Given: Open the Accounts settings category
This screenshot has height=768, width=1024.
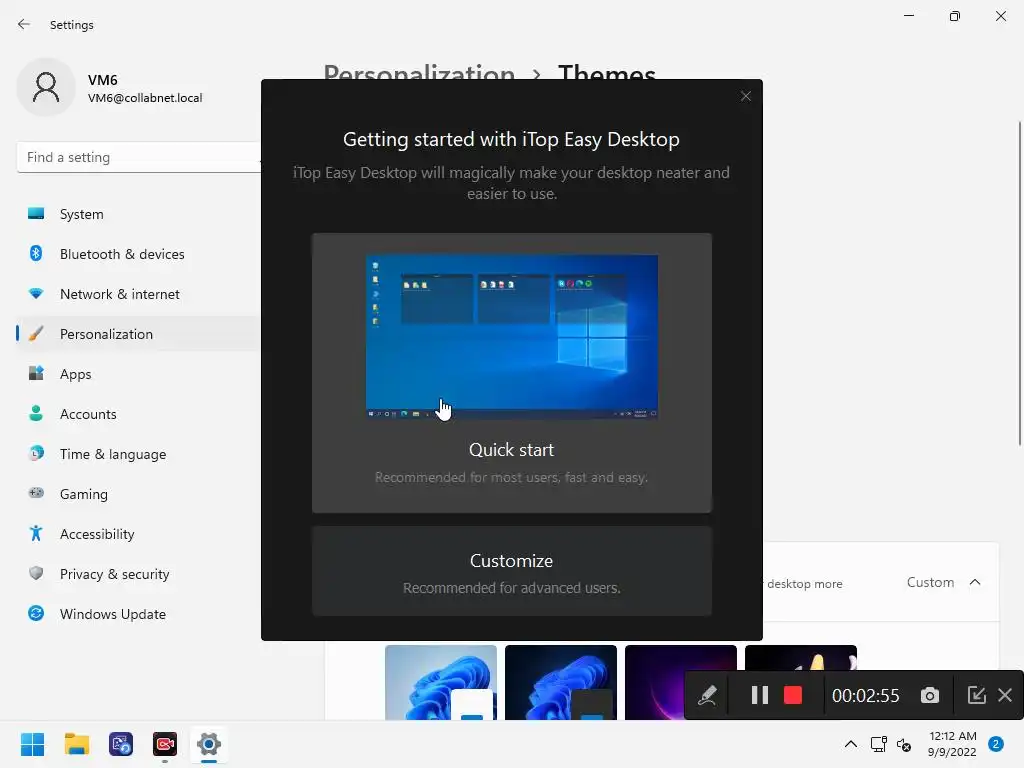Looking at the screenshot, I should (x=139, y=414).
